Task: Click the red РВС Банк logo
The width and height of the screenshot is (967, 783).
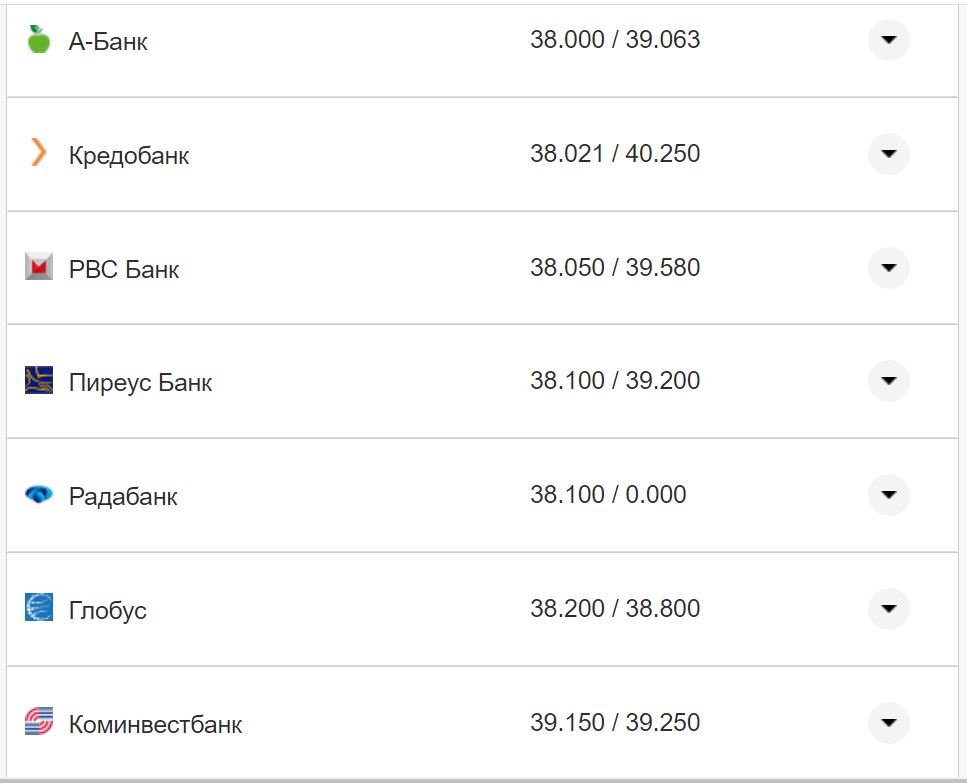Action: pyautogui.click(x=38, y=267)
